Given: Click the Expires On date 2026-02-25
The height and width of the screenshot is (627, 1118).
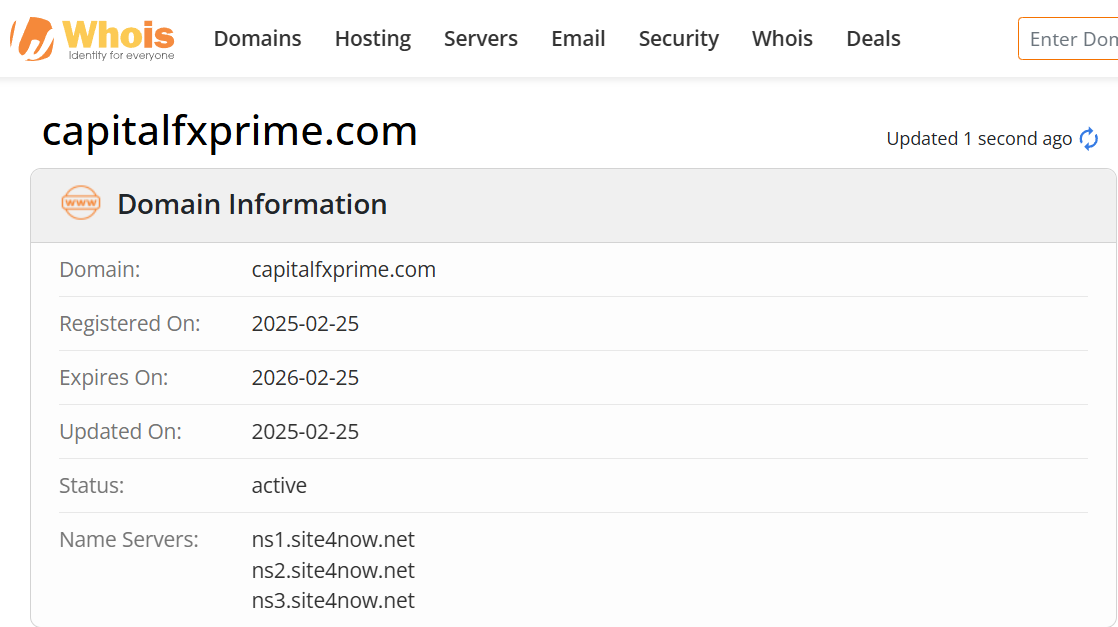Looking at the screenshot, I should click(305, 377).
